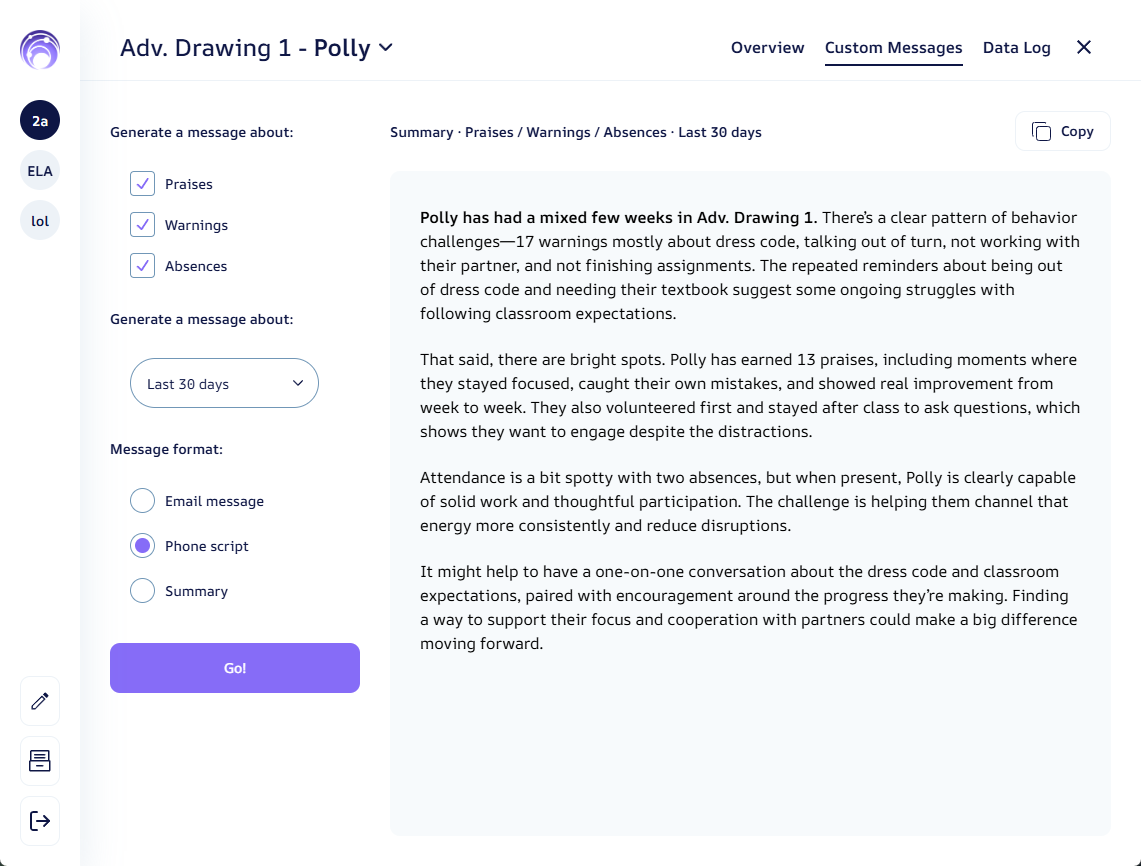1141x866 pixels.
Task: Choose the Summary message format
Action: 143,591
